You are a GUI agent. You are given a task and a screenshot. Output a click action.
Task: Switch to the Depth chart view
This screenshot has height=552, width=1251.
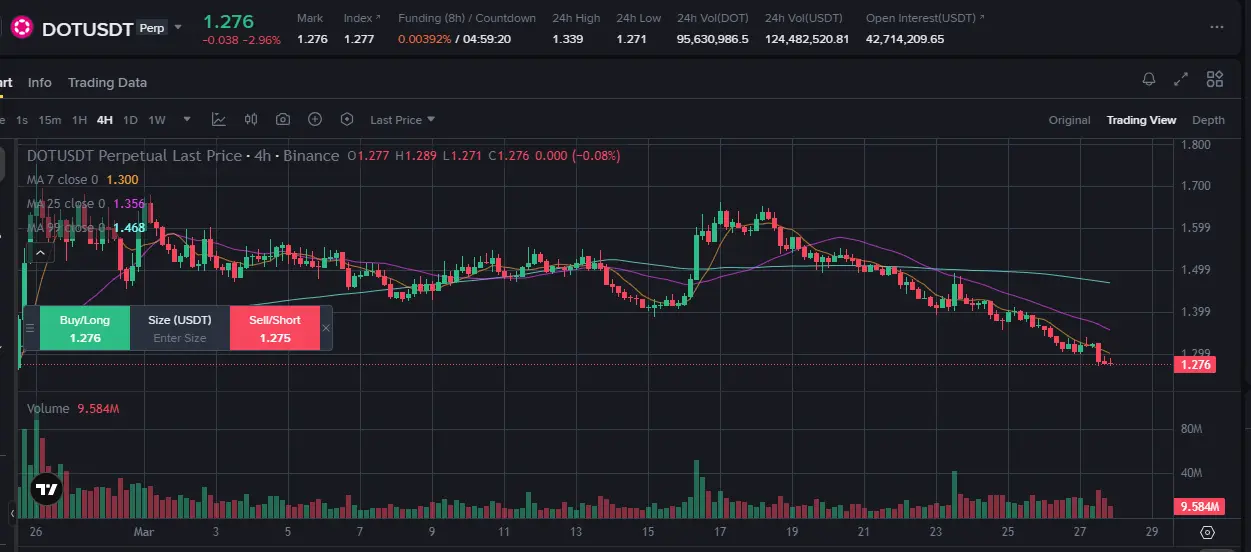[x=1208, y=120]
